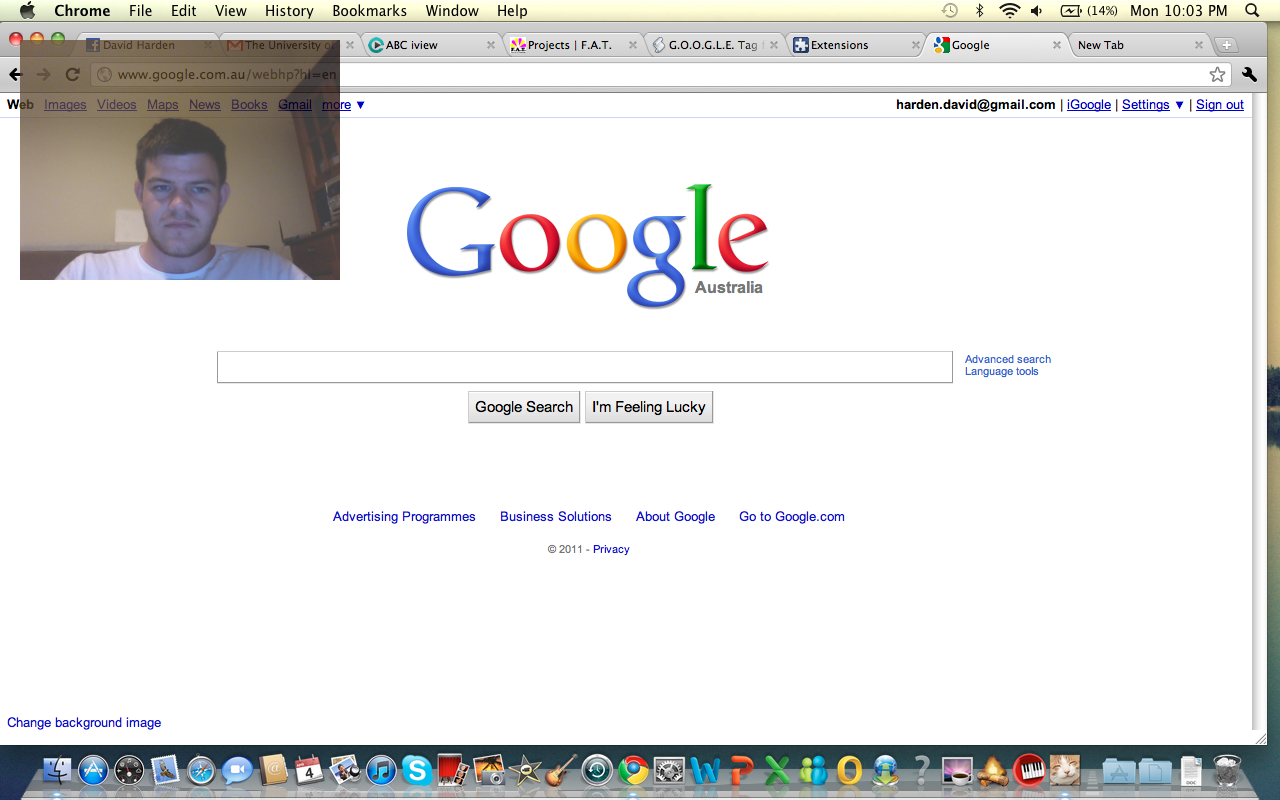Viewport: 1280px width, 800px height.
Task: Click the Change background image link
Action: (84, 722)
